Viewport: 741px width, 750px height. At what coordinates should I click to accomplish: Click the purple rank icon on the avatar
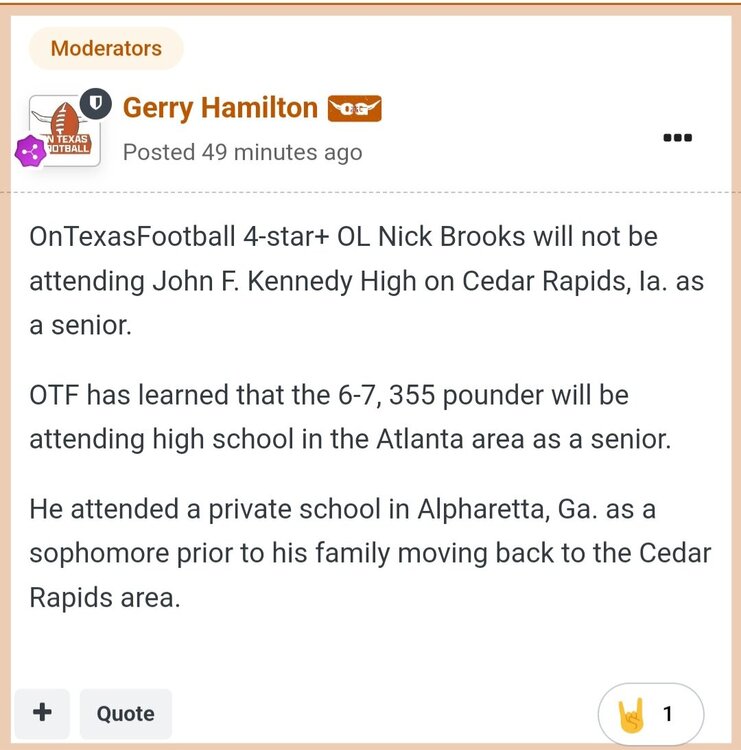[31, 153]
